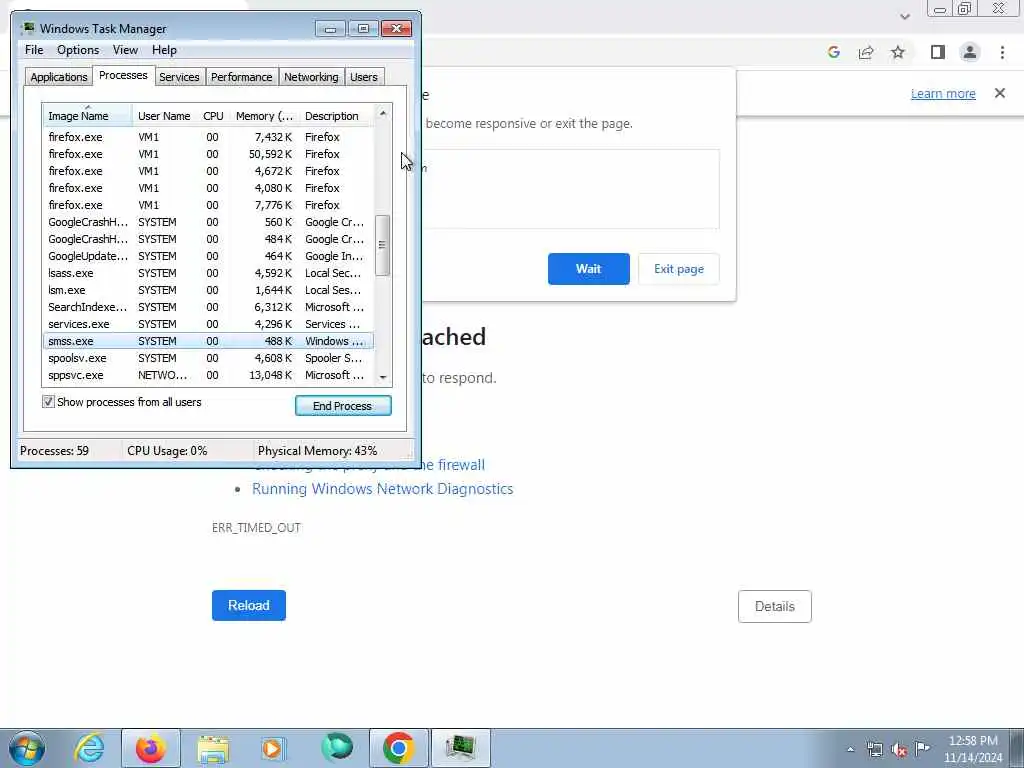Open Chrome three-dot menu
The width and height of the screenshot is (1024, 768).
(1002, 52)
